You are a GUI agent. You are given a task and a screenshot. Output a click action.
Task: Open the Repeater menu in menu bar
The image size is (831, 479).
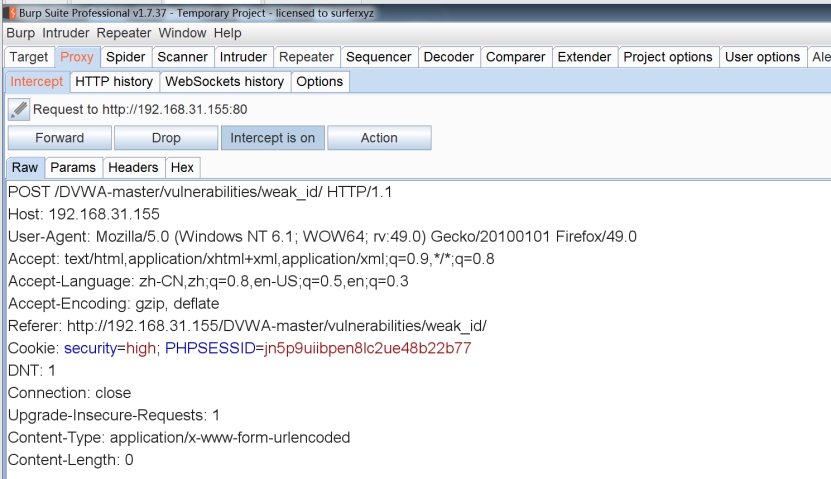pyautogui.click(x=123, y=33)
